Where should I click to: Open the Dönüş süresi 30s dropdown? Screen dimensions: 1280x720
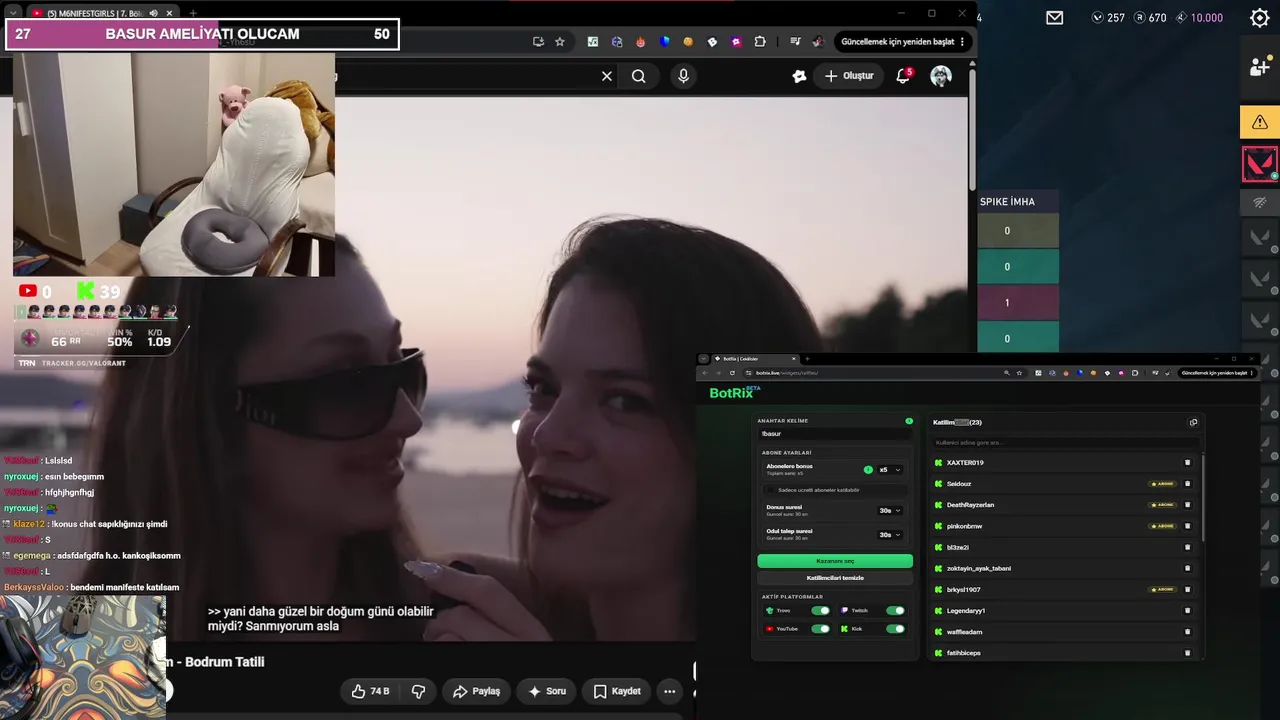point(890,510)
